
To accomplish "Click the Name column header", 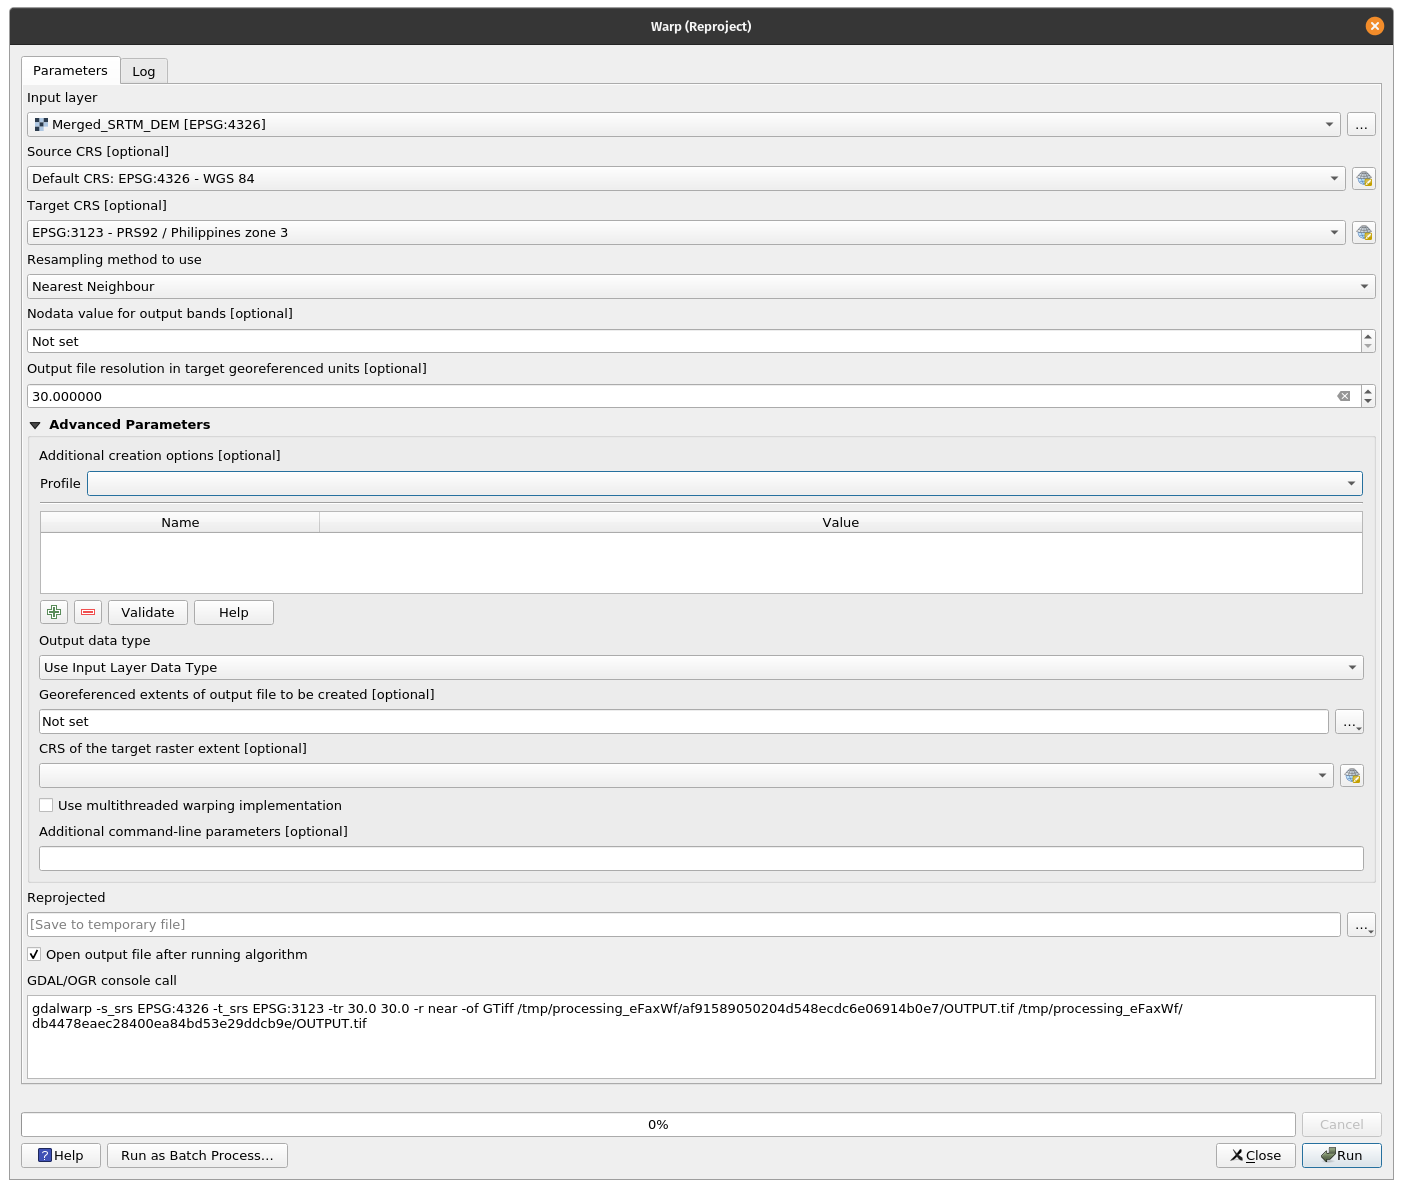I will click(180, 522).
